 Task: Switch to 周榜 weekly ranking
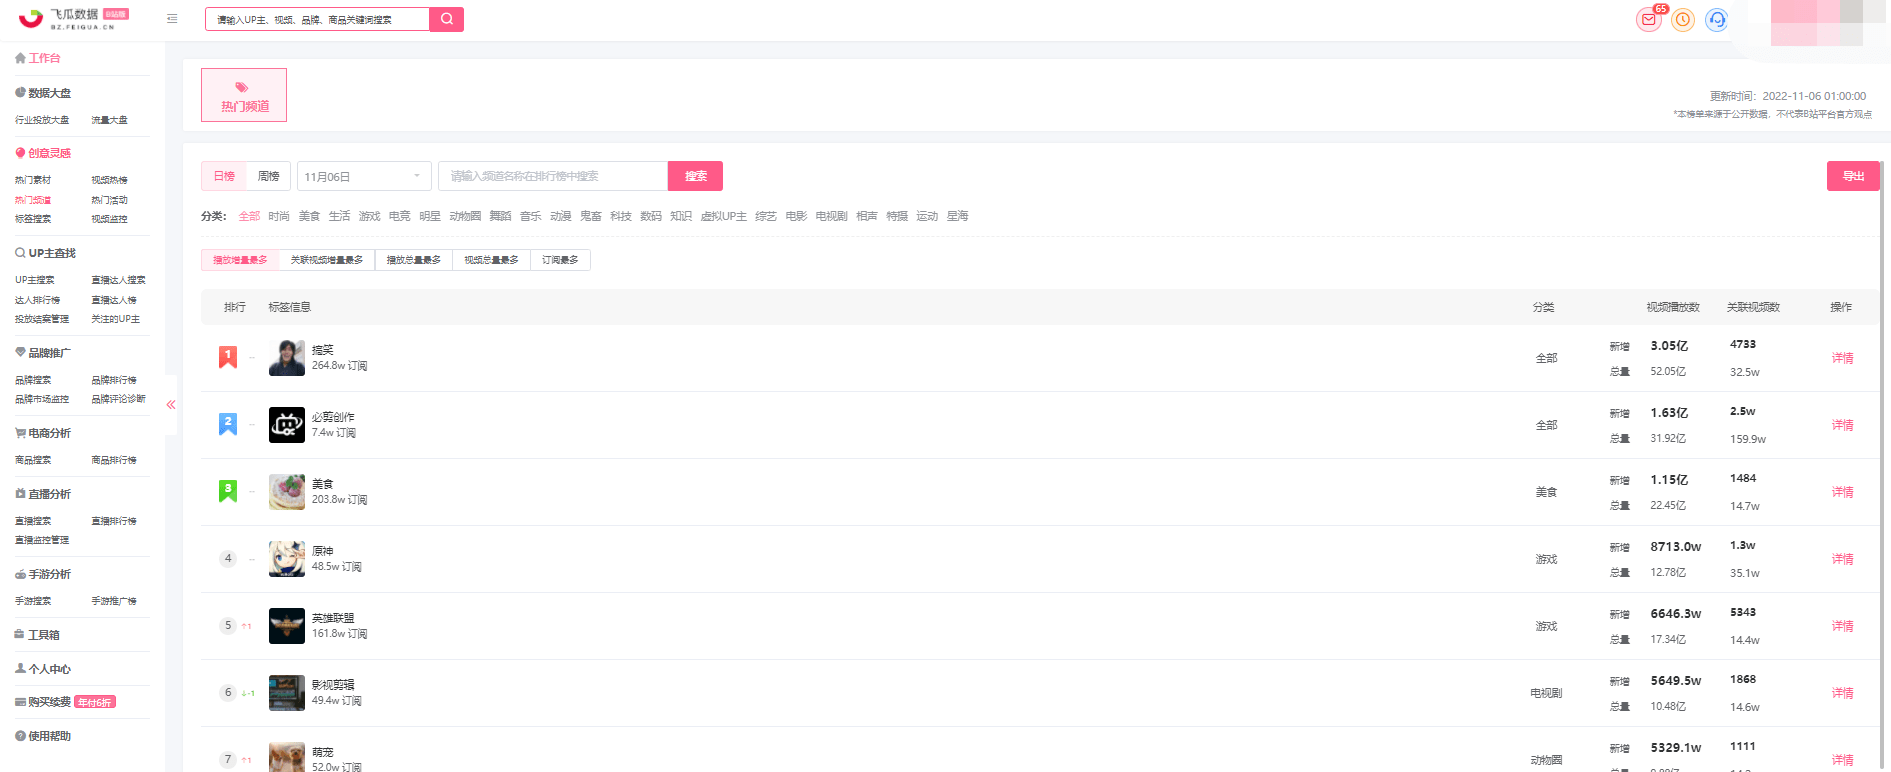click(x=268, y=176)
